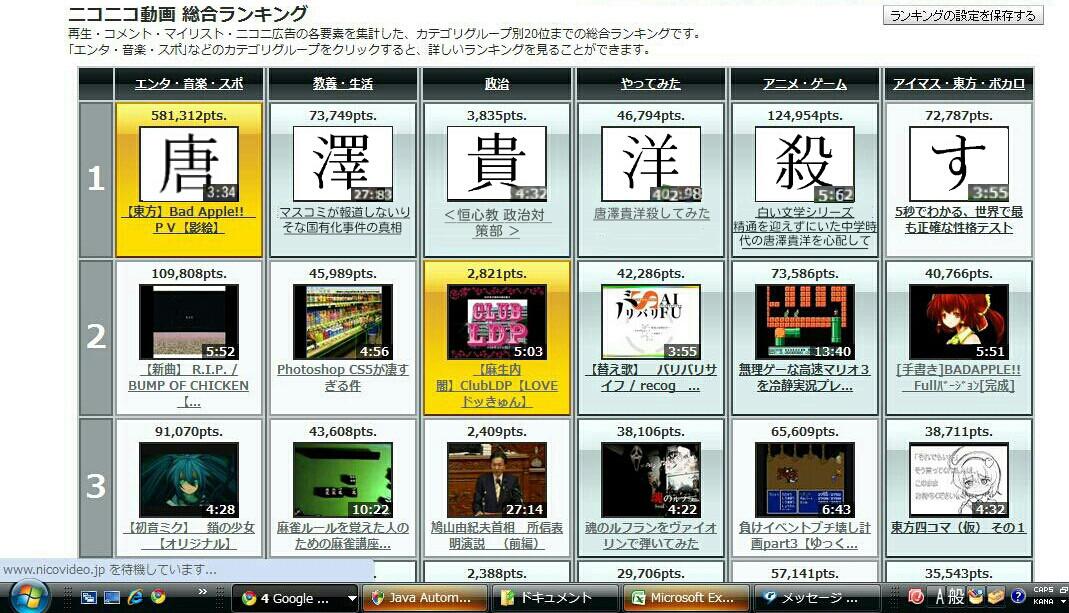
Task: Open 東方四コマ（仮）その1 link
Action: pos(959,528)
